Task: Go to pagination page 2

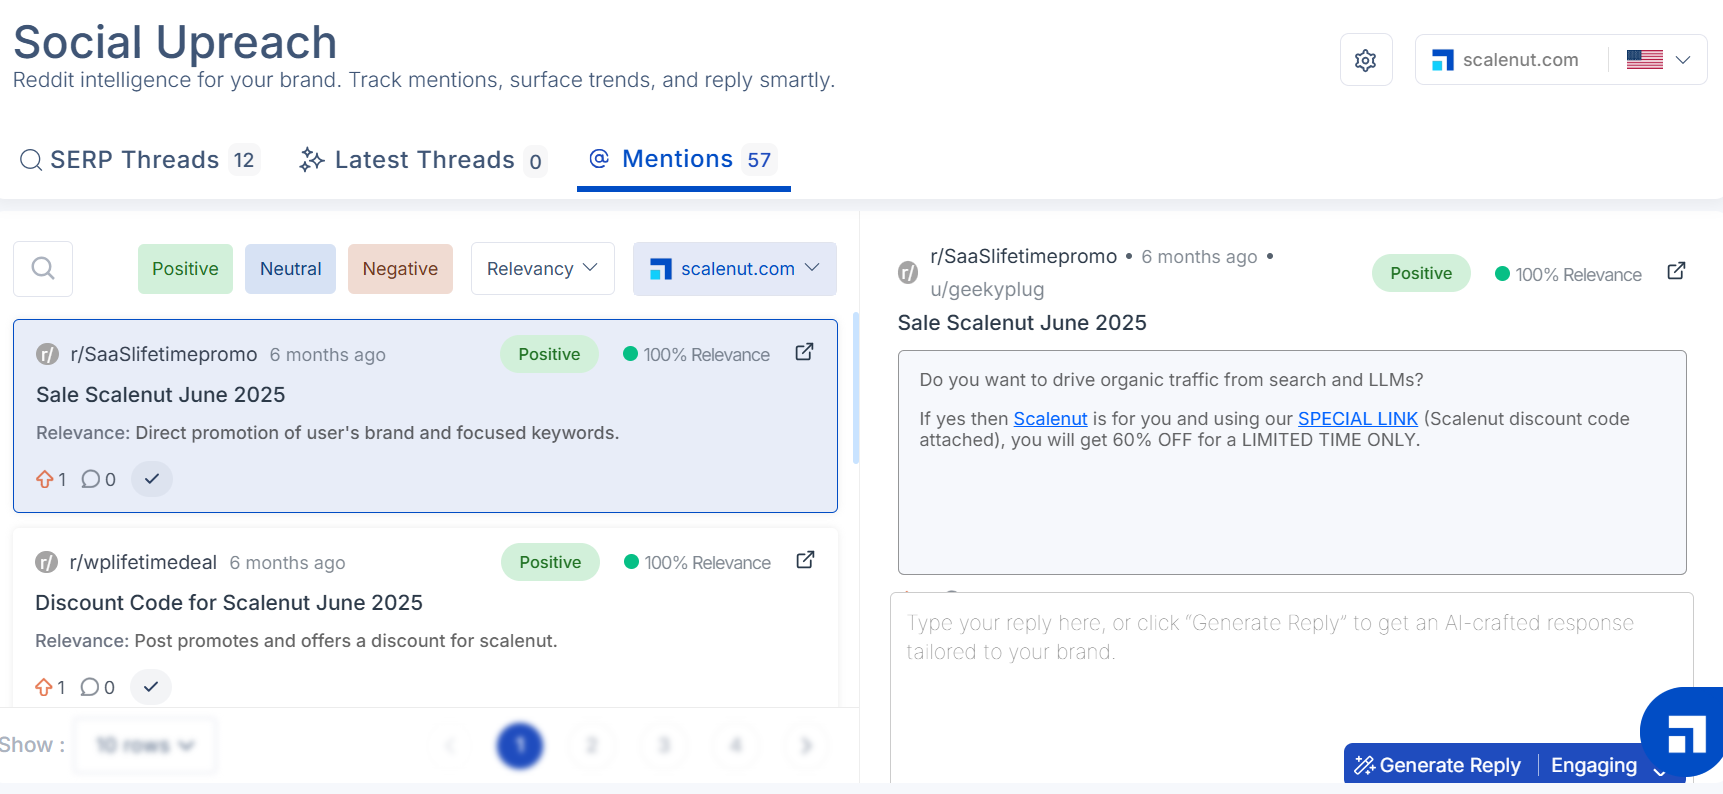Action: pyautogui.click(x=592, y=745)
